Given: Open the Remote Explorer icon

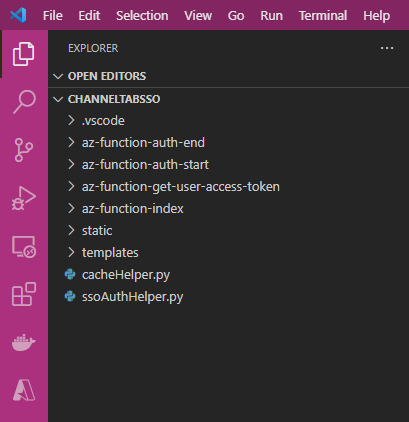Looking at the screenshot, I should click(24, 247).
